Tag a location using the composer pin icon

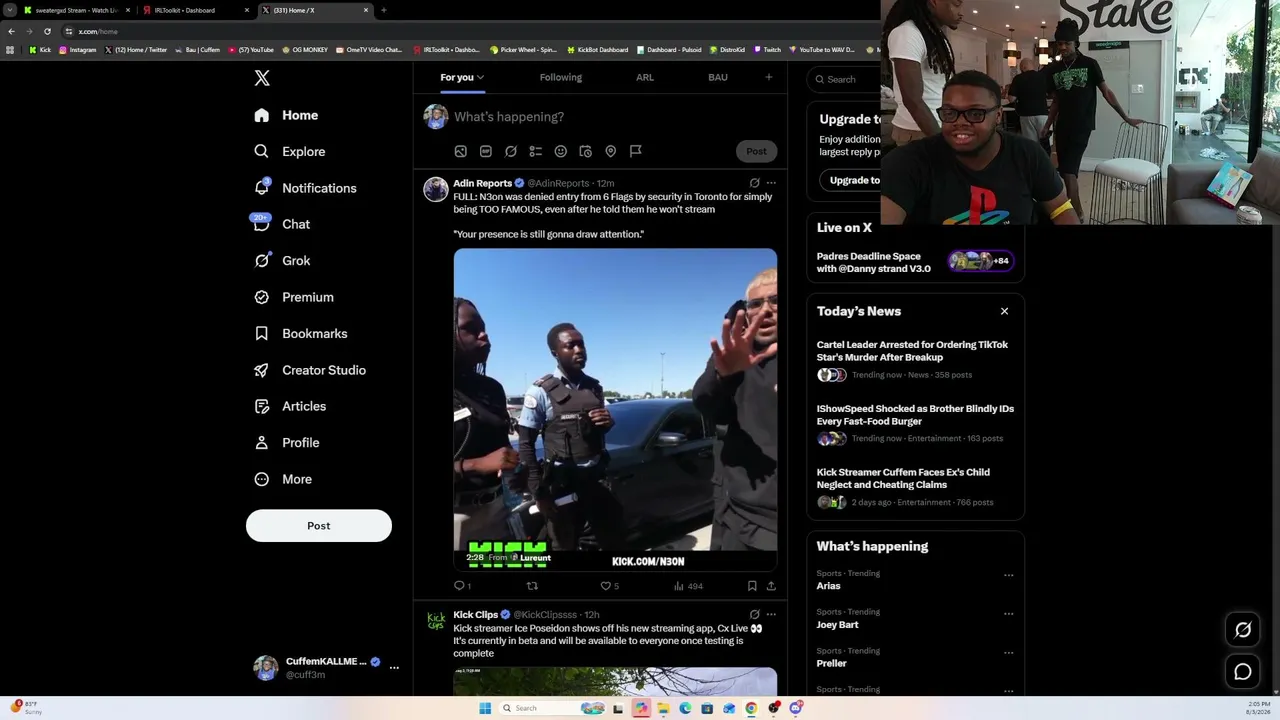(x=611, y=151)
